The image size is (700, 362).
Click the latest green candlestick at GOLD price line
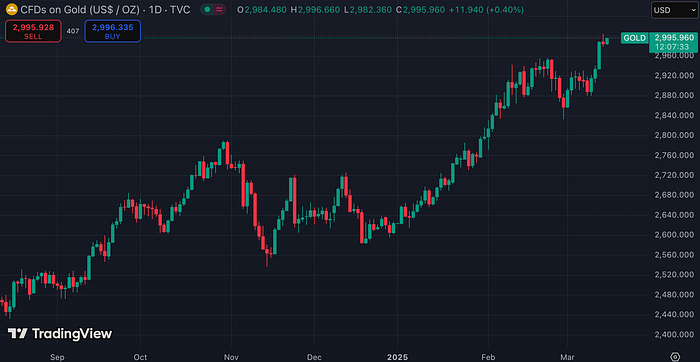(x=607, y=41)
